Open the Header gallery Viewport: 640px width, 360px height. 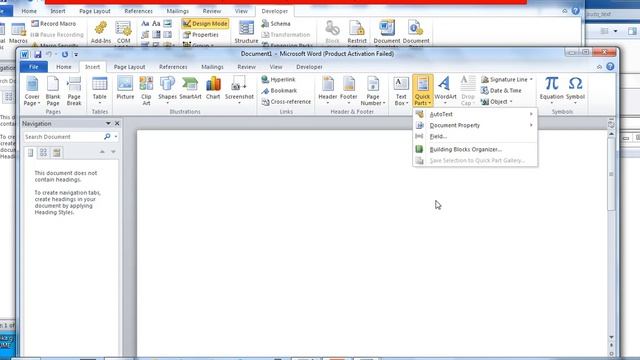click(328, 90)
